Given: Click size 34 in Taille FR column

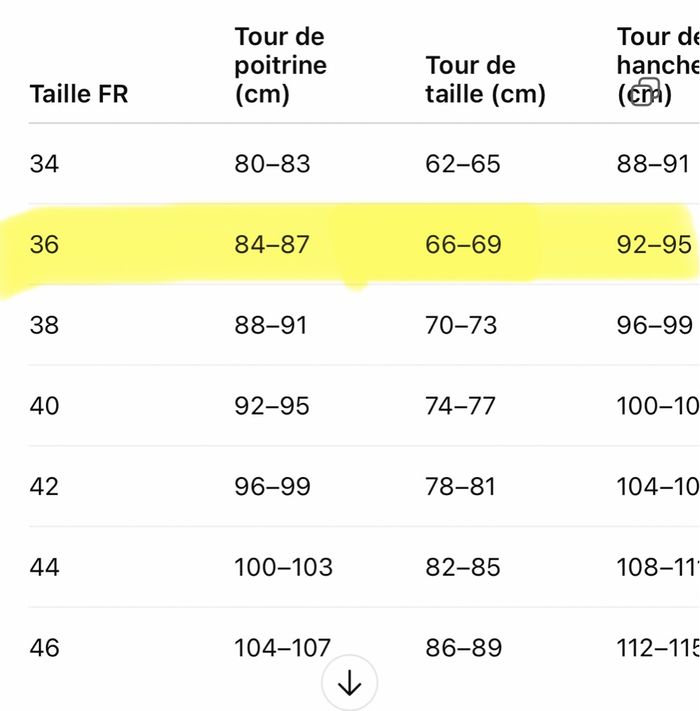Looking at the screenshot, I should coord(45,164).
